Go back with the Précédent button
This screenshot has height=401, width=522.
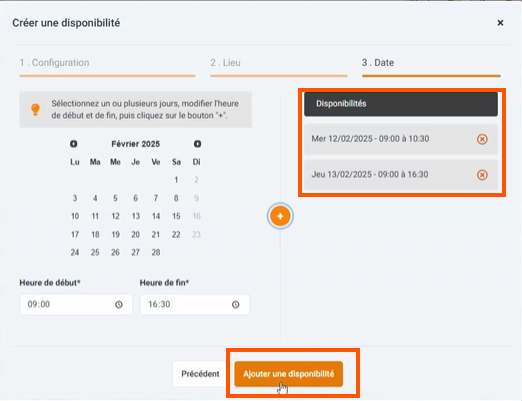point(200,374)
